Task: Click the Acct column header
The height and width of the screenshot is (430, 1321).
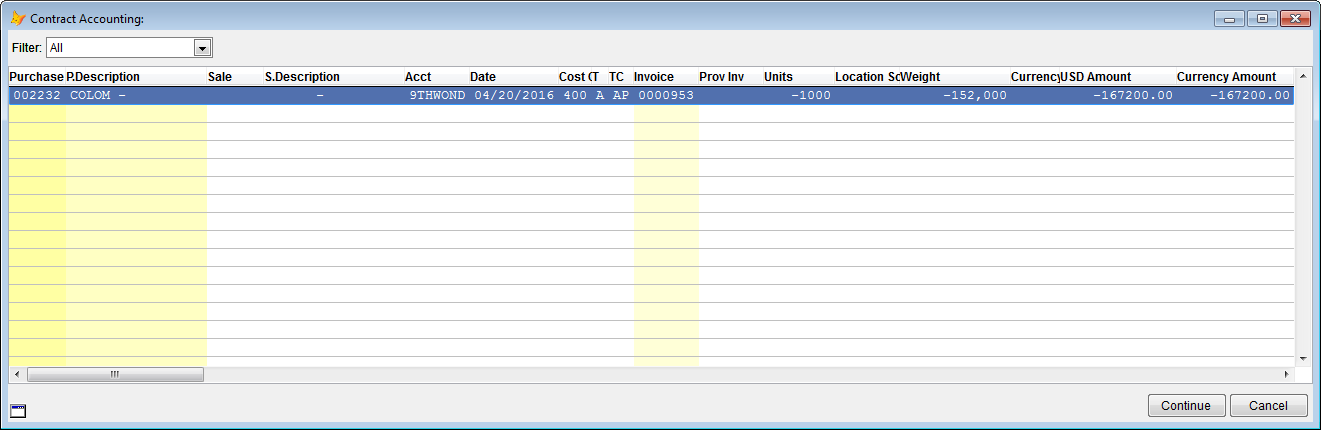Action: [x=436, y=77]
